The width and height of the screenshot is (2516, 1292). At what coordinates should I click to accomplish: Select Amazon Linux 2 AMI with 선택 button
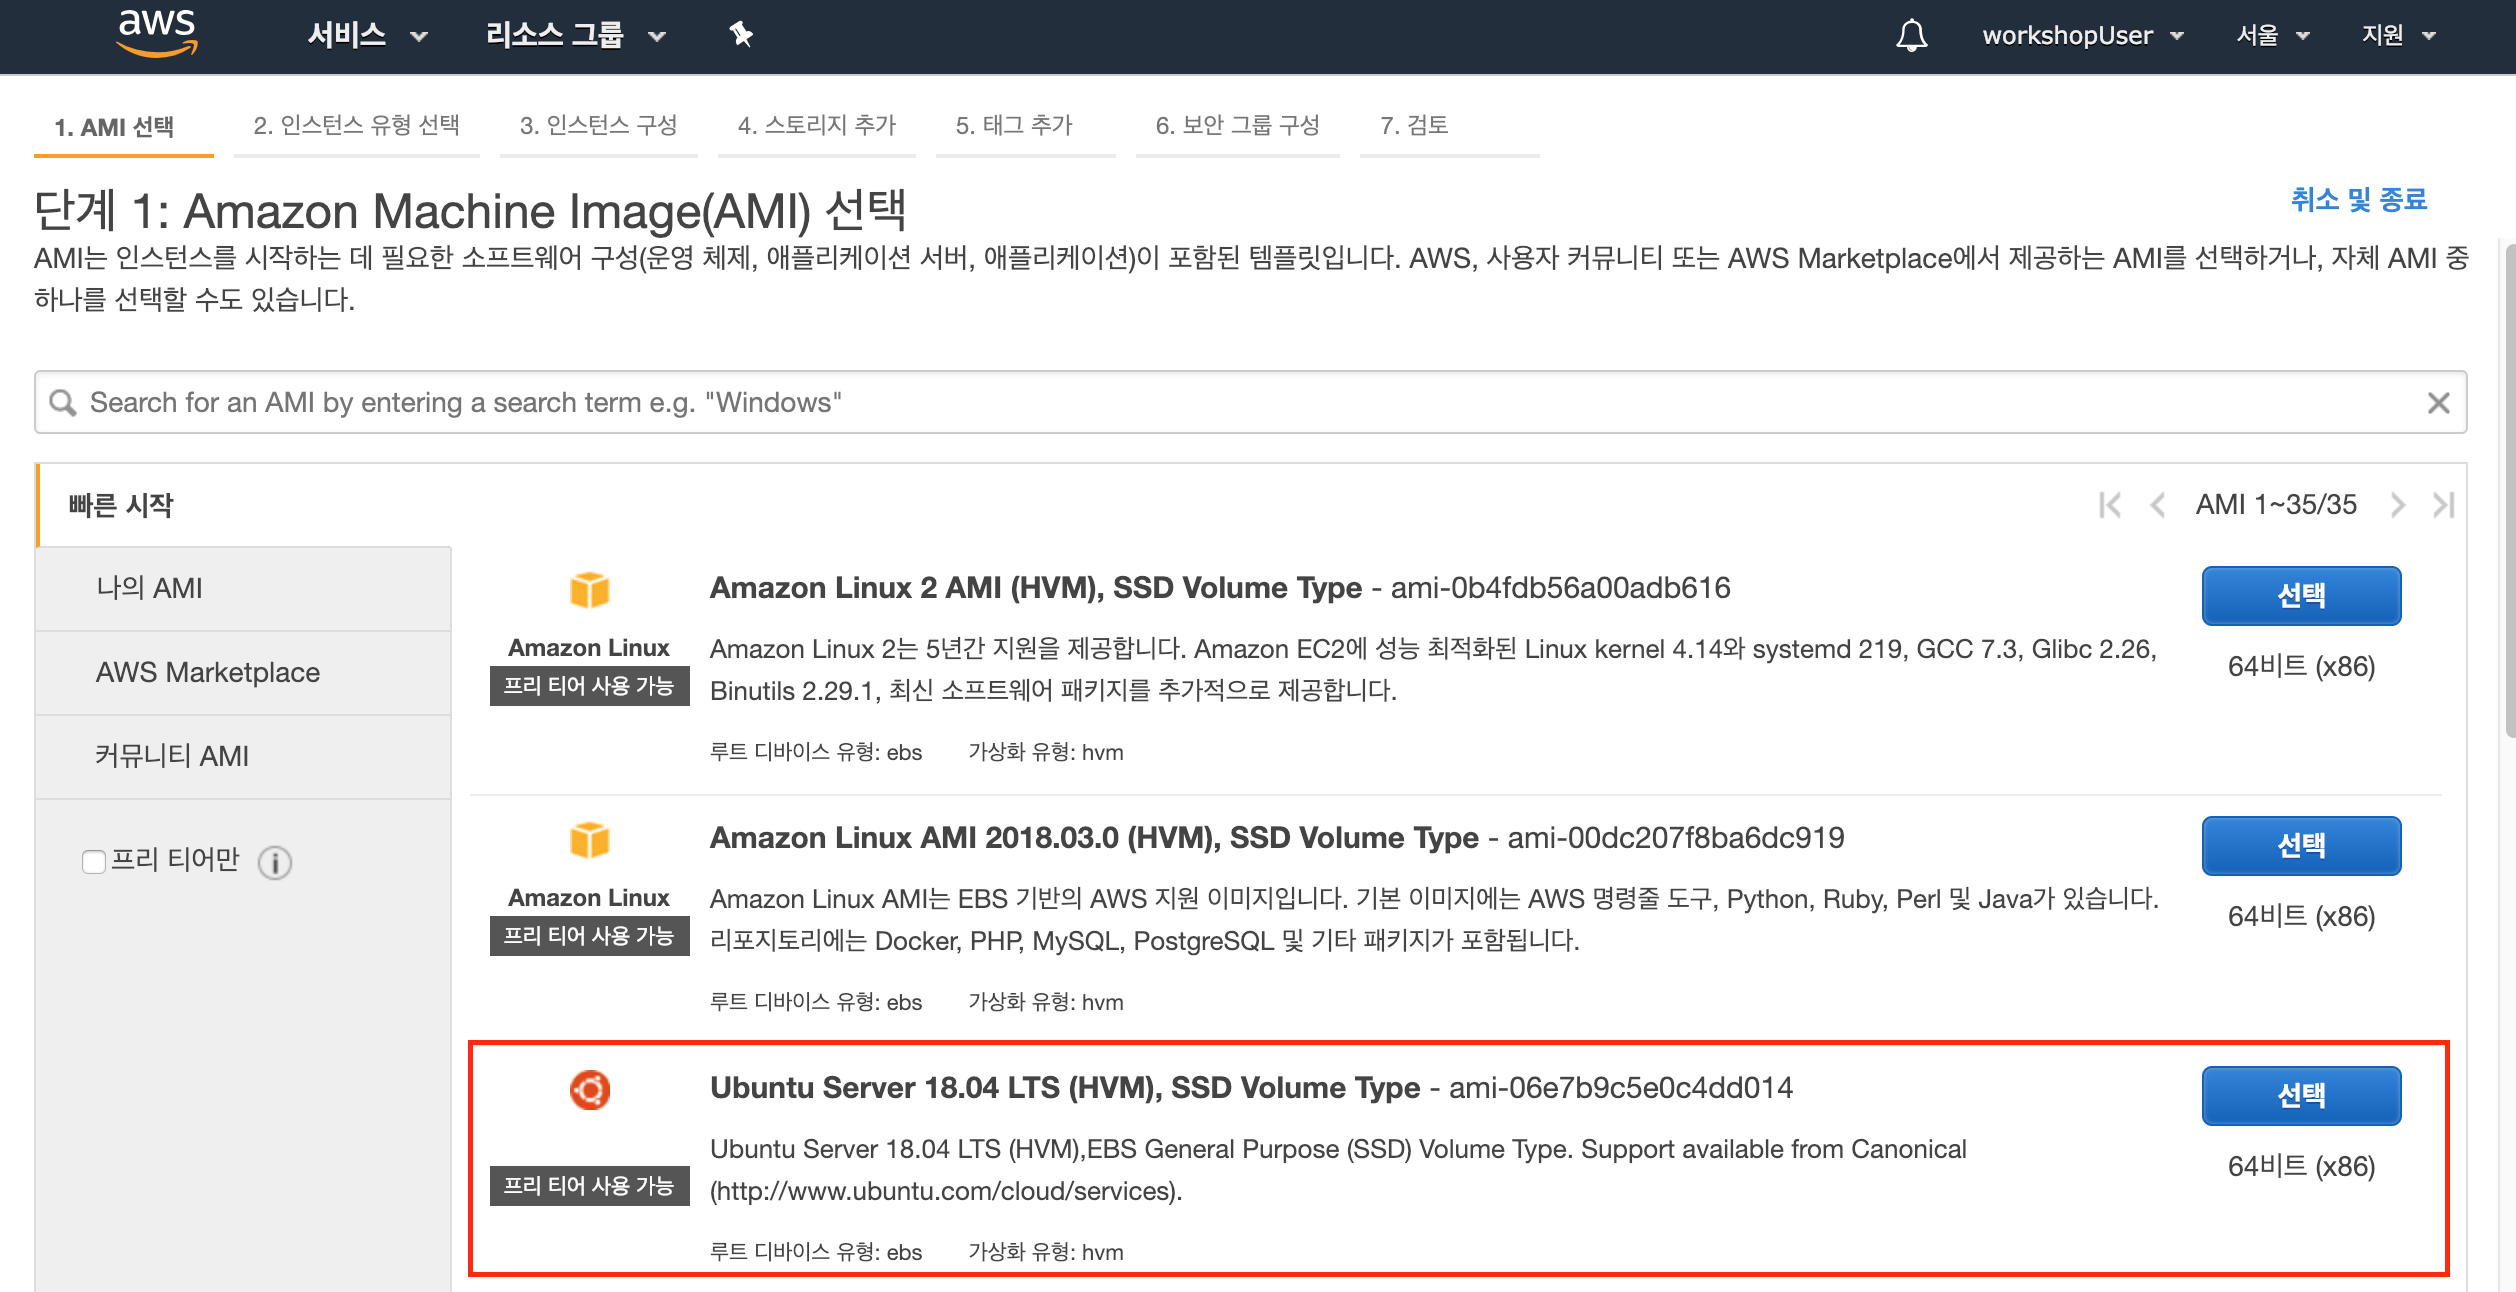(2301, 596)
